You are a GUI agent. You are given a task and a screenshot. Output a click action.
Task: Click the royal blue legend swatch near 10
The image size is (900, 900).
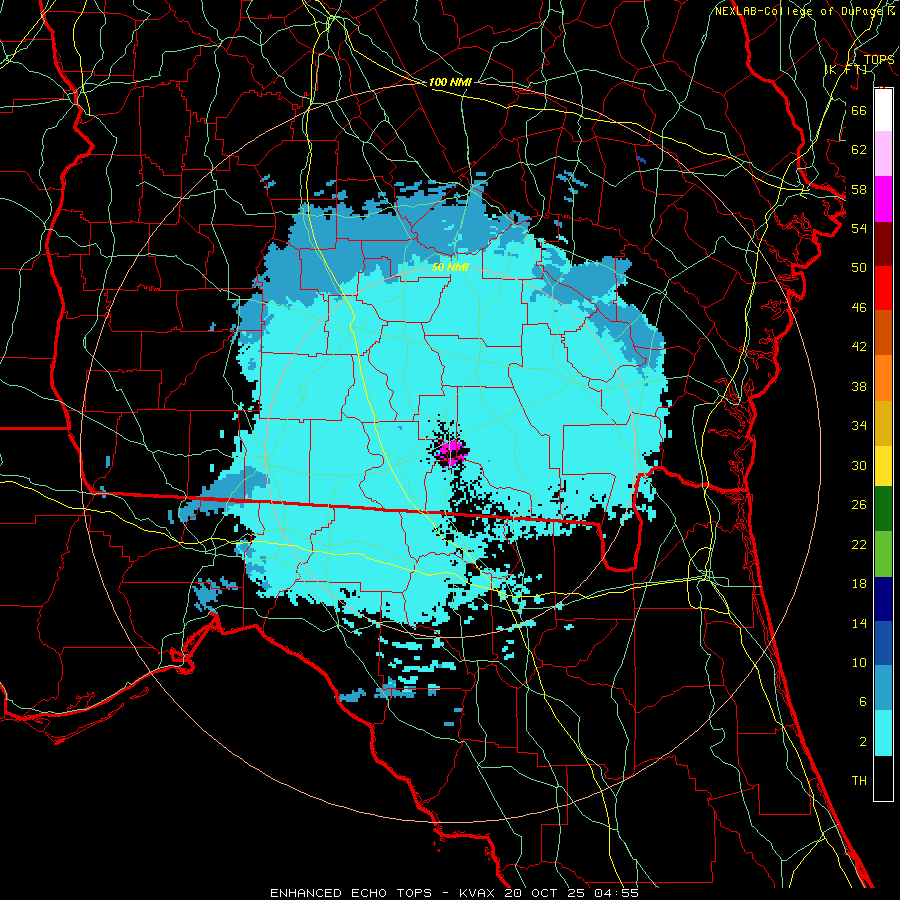[x=883, y=643]
